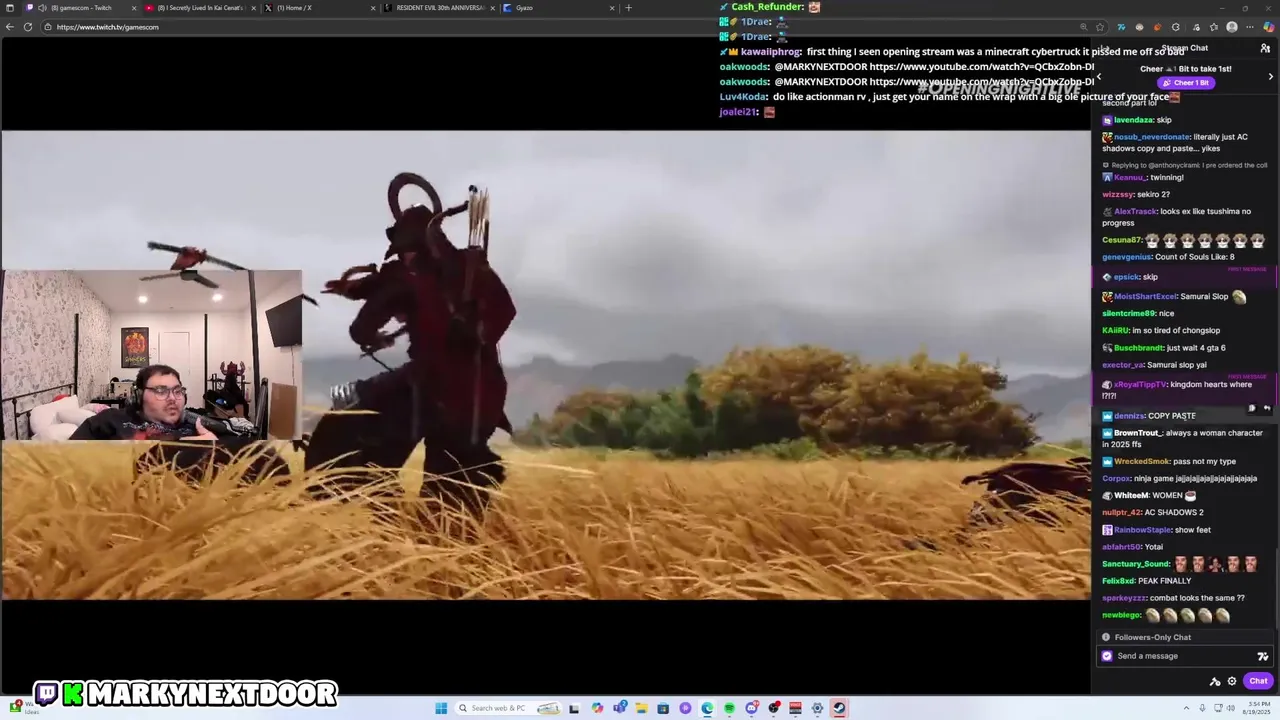Collapse the Stream Chat panel

1105,47
